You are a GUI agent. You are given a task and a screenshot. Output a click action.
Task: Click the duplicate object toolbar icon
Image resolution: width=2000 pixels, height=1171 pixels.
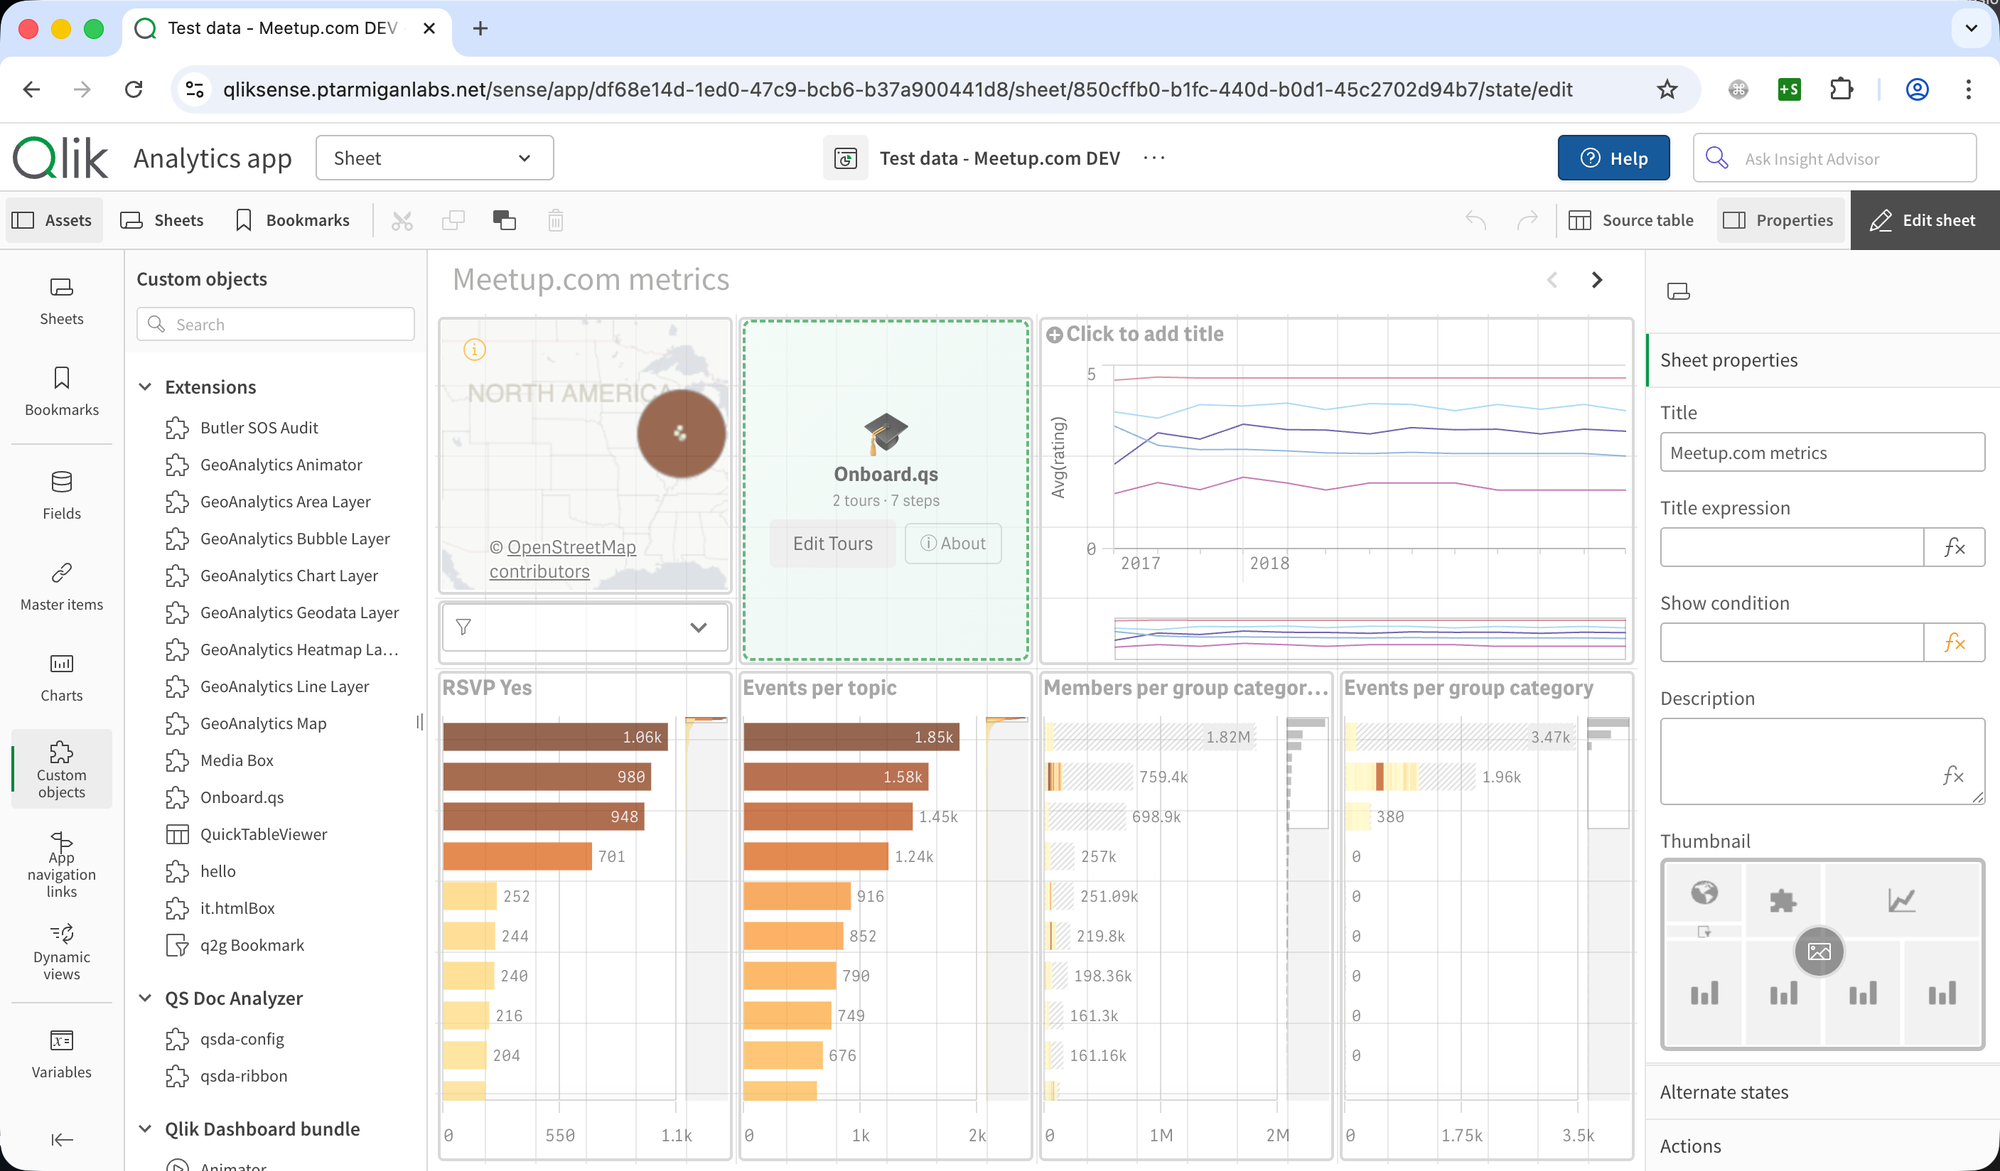click(504, 220)
